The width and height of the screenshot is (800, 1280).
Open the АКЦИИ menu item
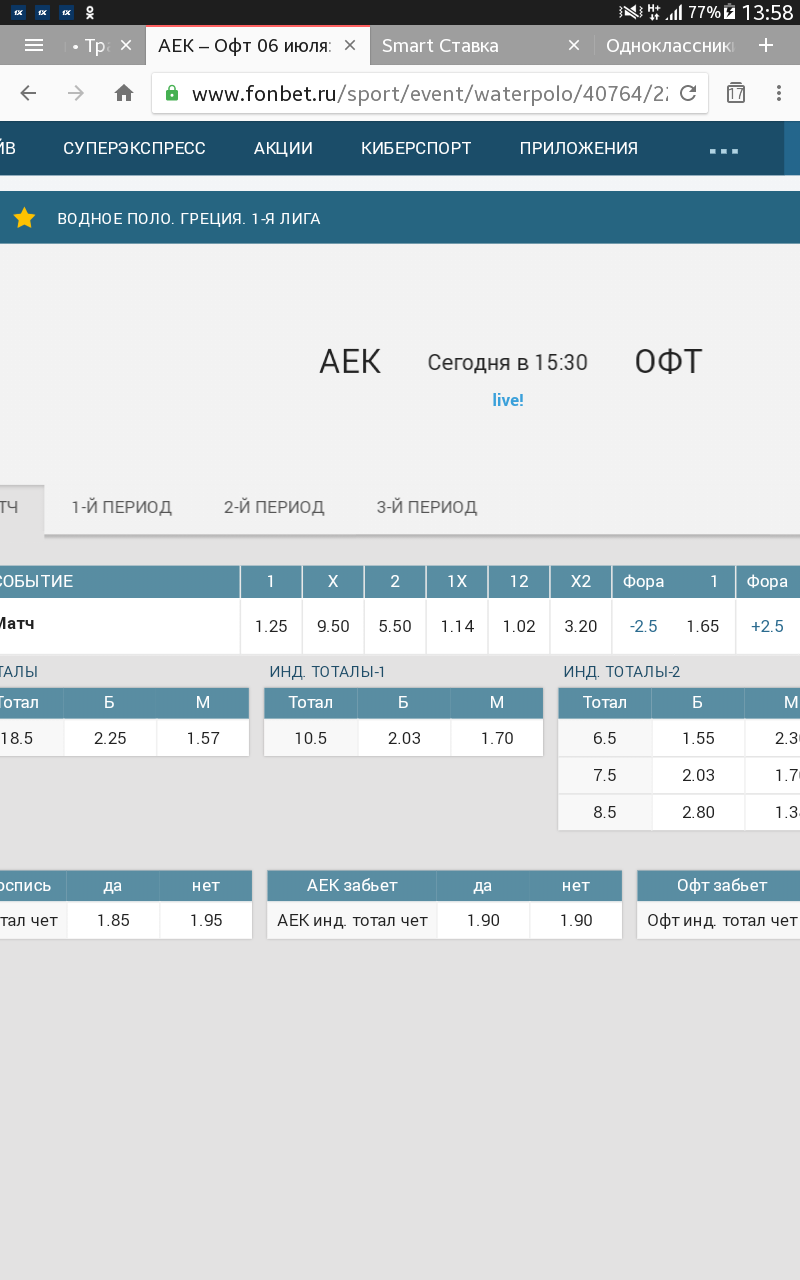click(x=283, y=148)
